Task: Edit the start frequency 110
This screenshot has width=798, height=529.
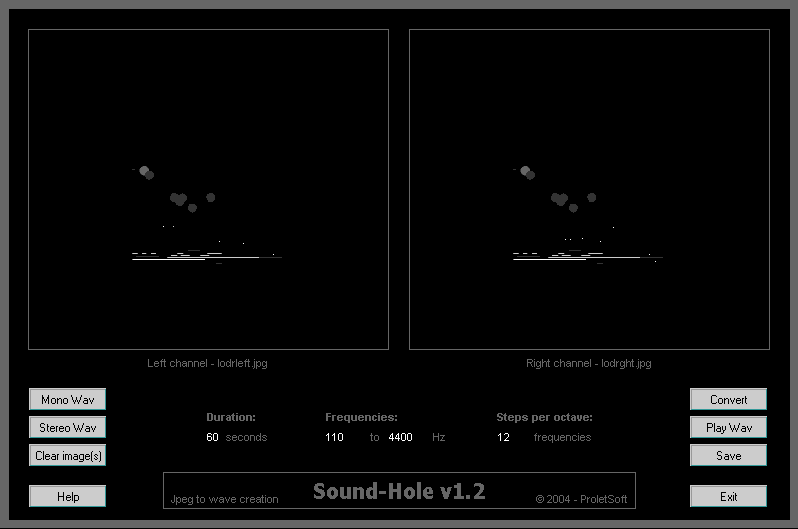Action: [x=334, y=437]
